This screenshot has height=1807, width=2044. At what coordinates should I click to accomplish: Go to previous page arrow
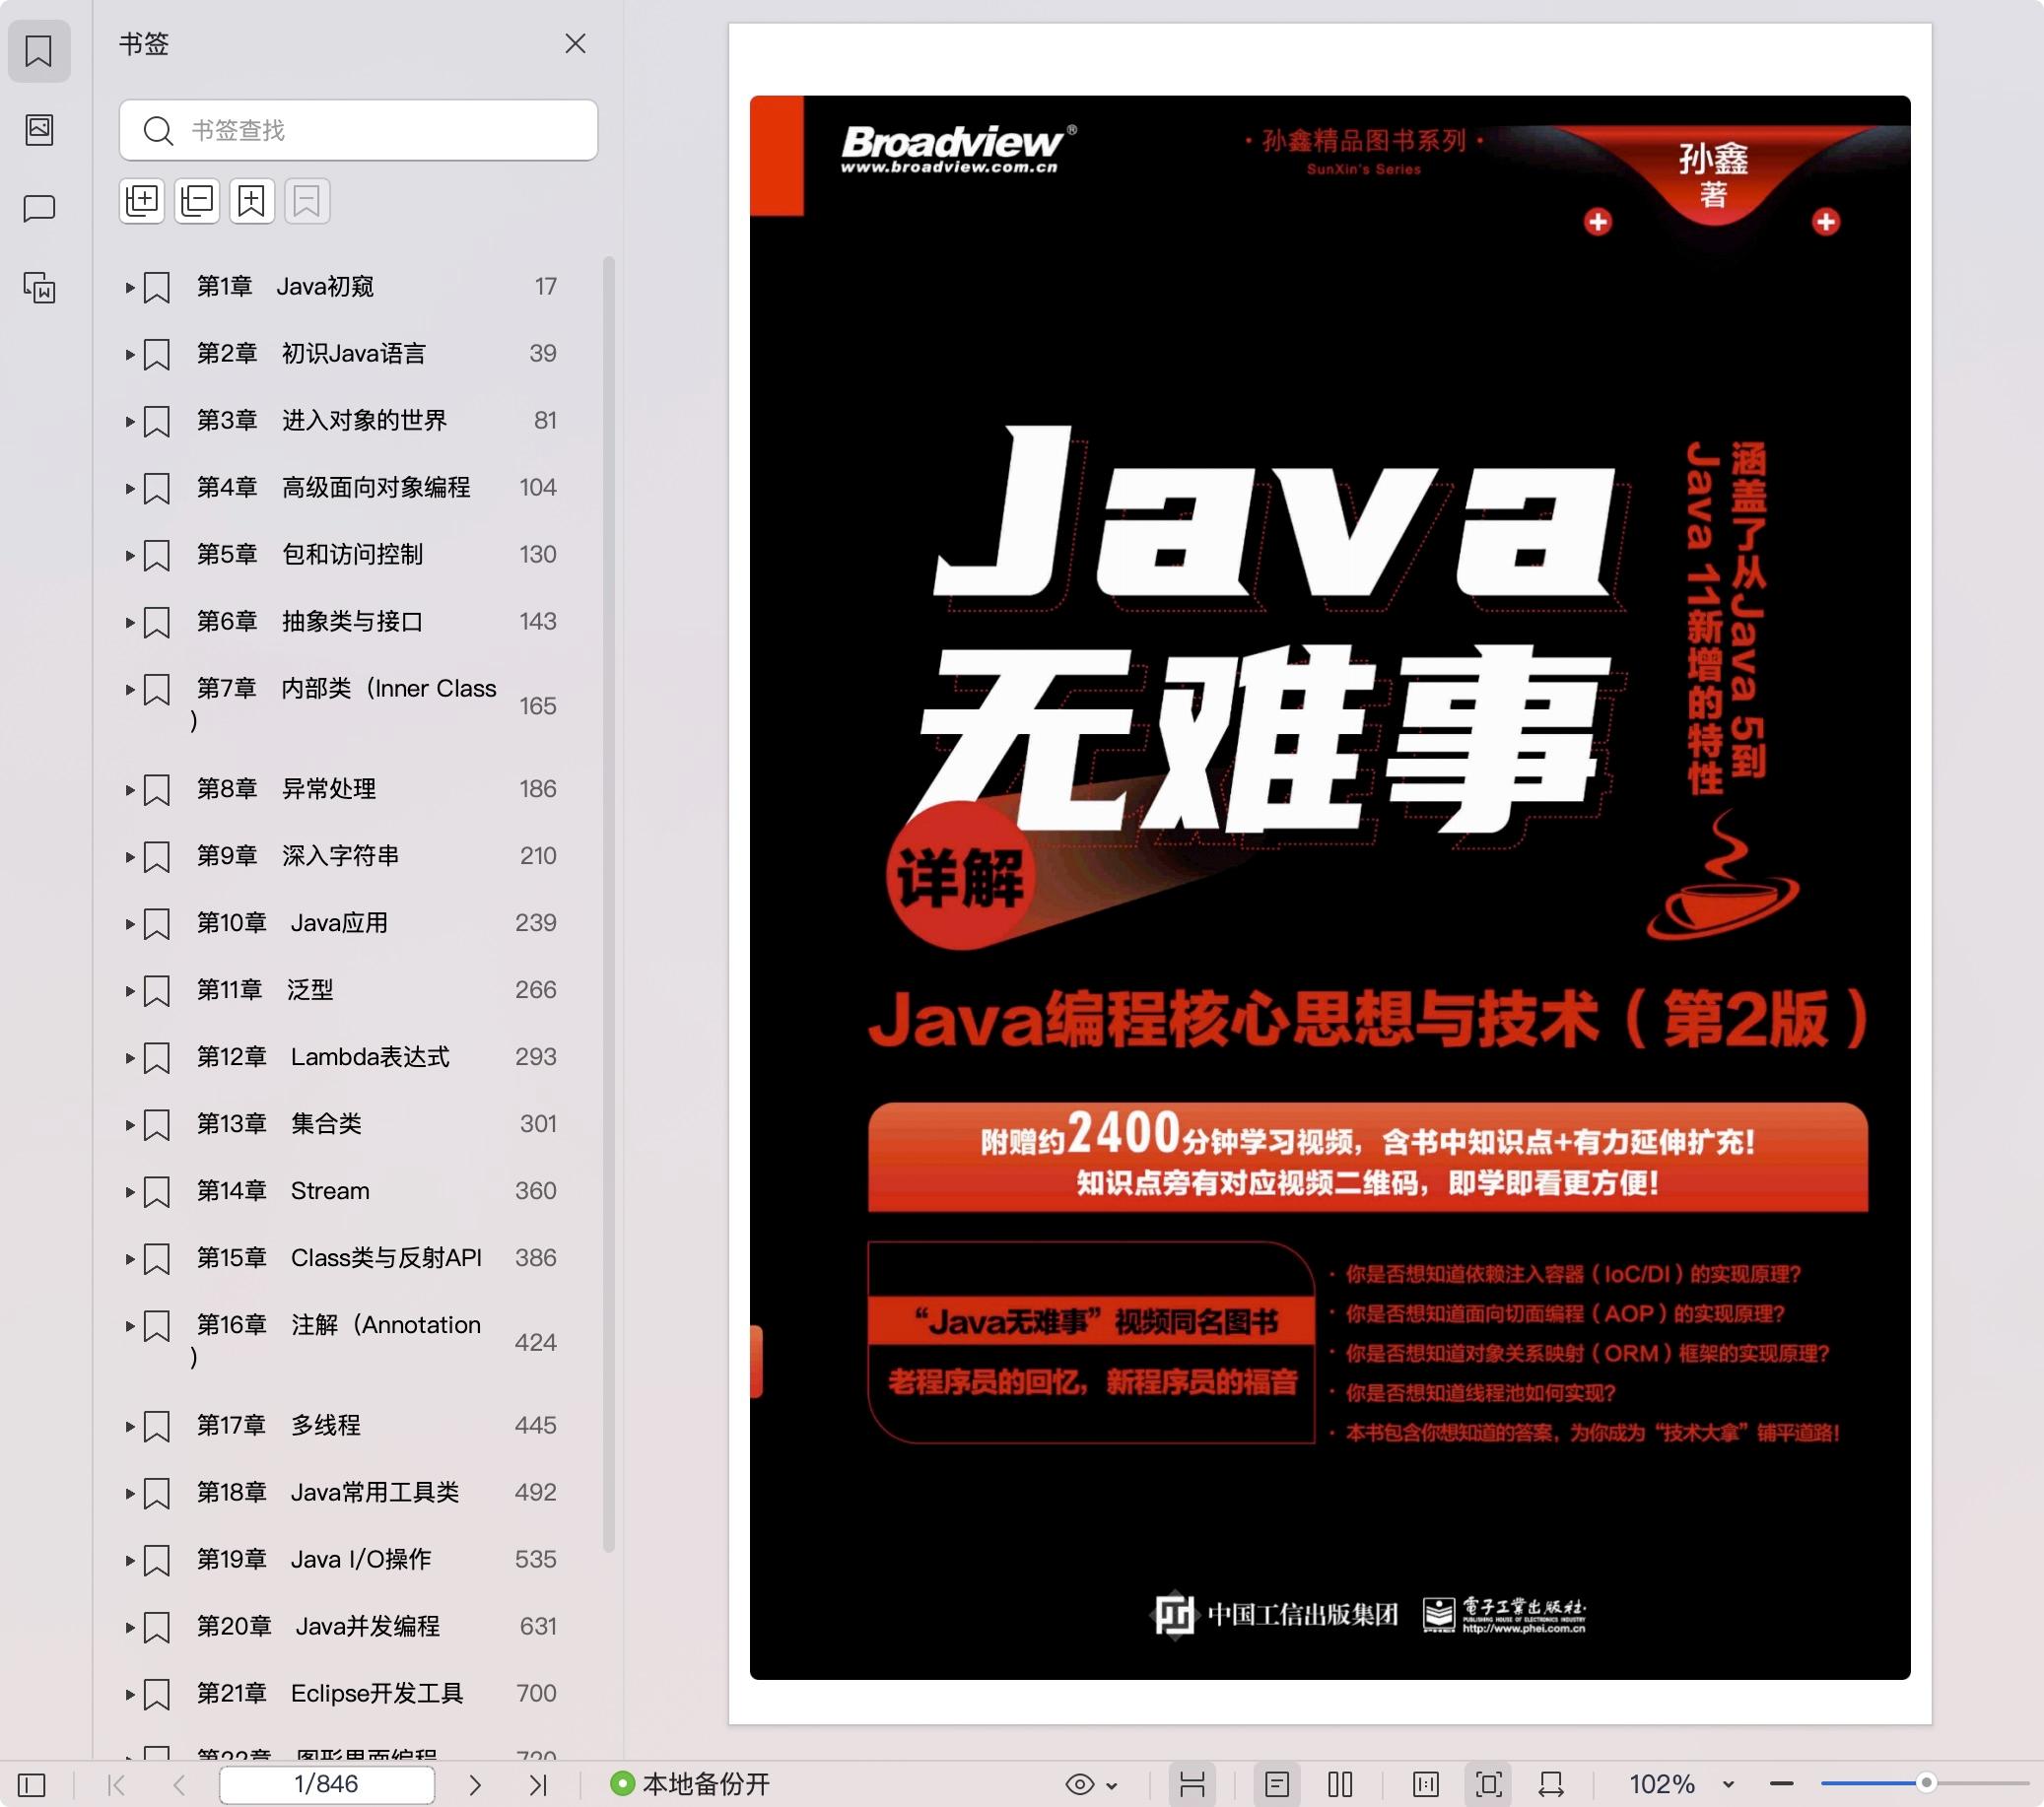click(x=180, y=1785)
